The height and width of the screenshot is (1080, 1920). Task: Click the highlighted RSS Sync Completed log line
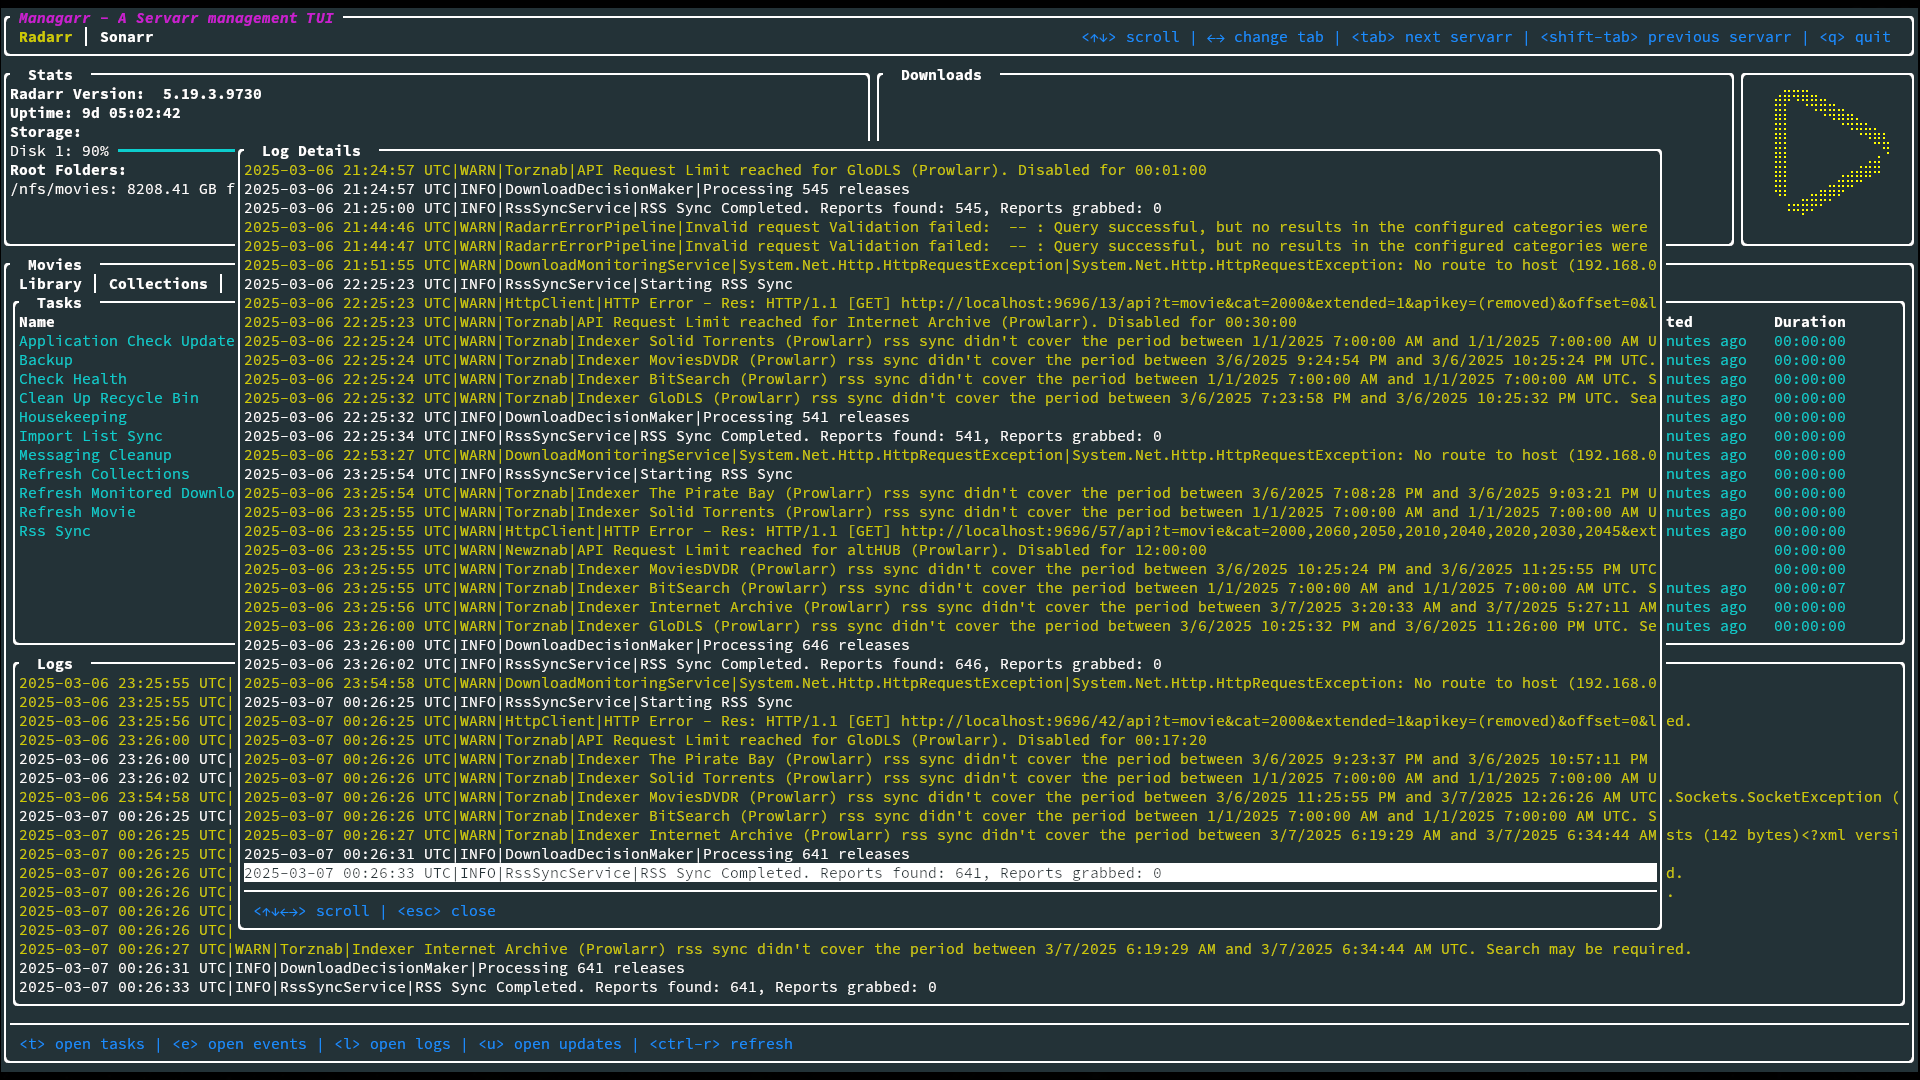coord(702,873)
